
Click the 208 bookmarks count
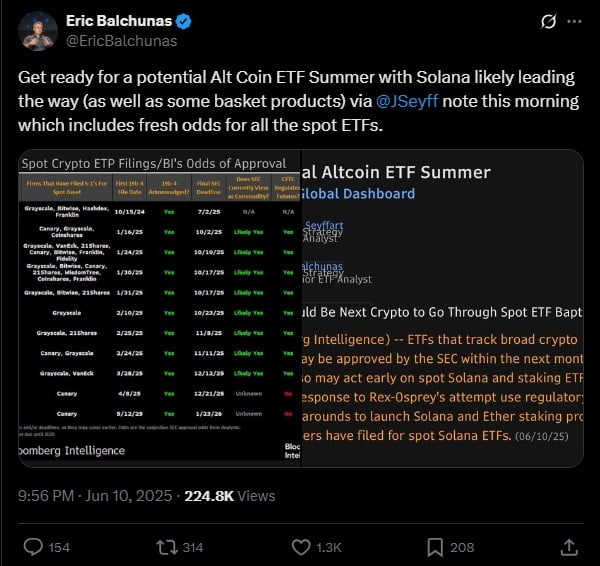463,547
